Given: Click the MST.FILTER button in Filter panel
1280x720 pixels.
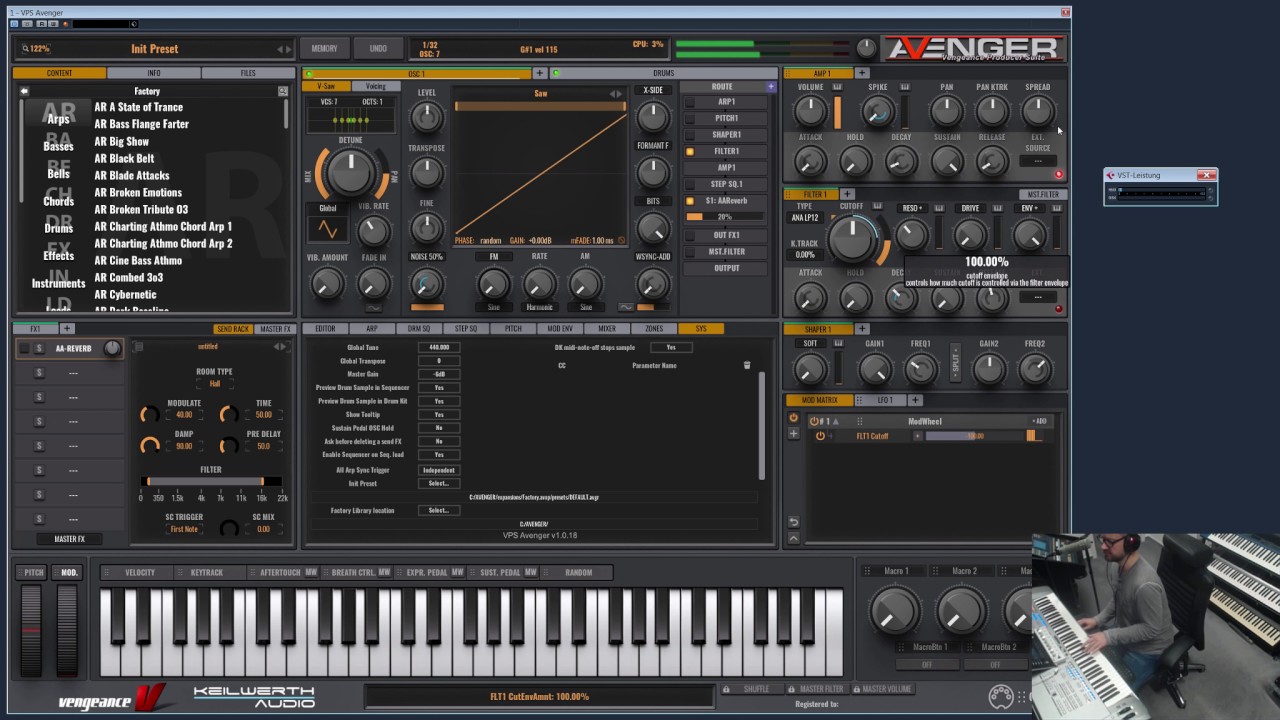Looking at the screenshot, I should [1043, 194].
